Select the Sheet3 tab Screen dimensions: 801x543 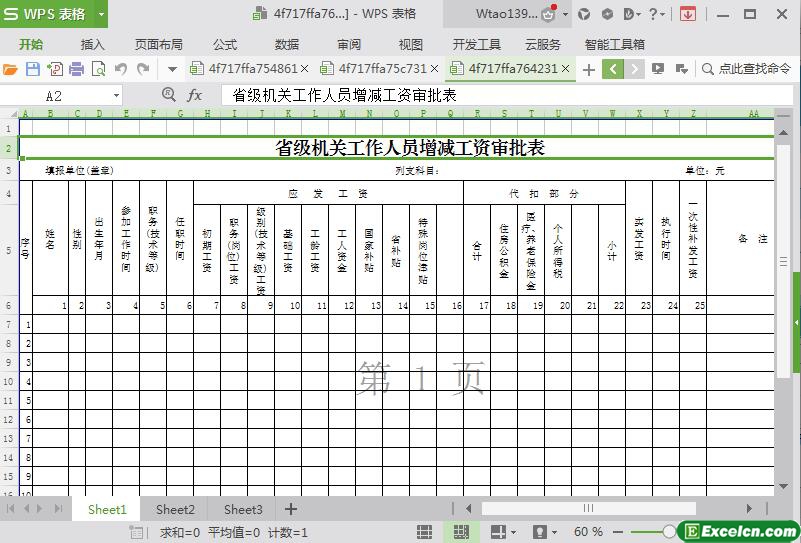243,509
